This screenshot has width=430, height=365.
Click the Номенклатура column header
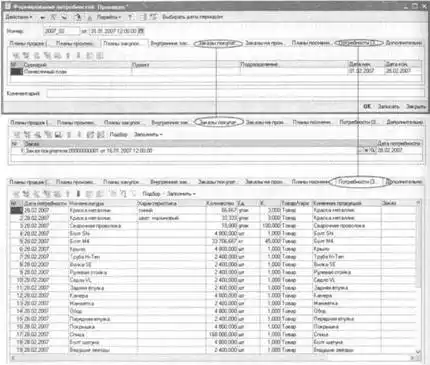coord(103,203)
